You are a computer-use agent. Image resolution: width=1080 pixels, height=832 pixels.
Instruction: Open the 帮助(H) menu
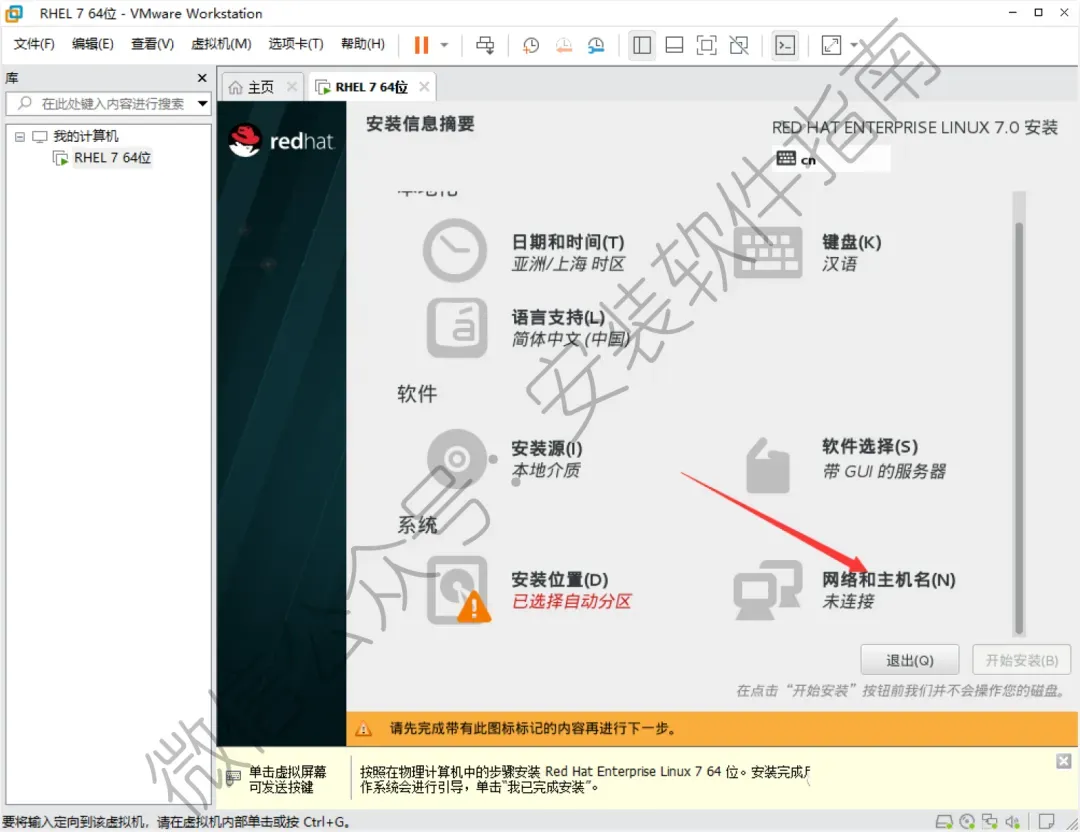tap(363, 44)
